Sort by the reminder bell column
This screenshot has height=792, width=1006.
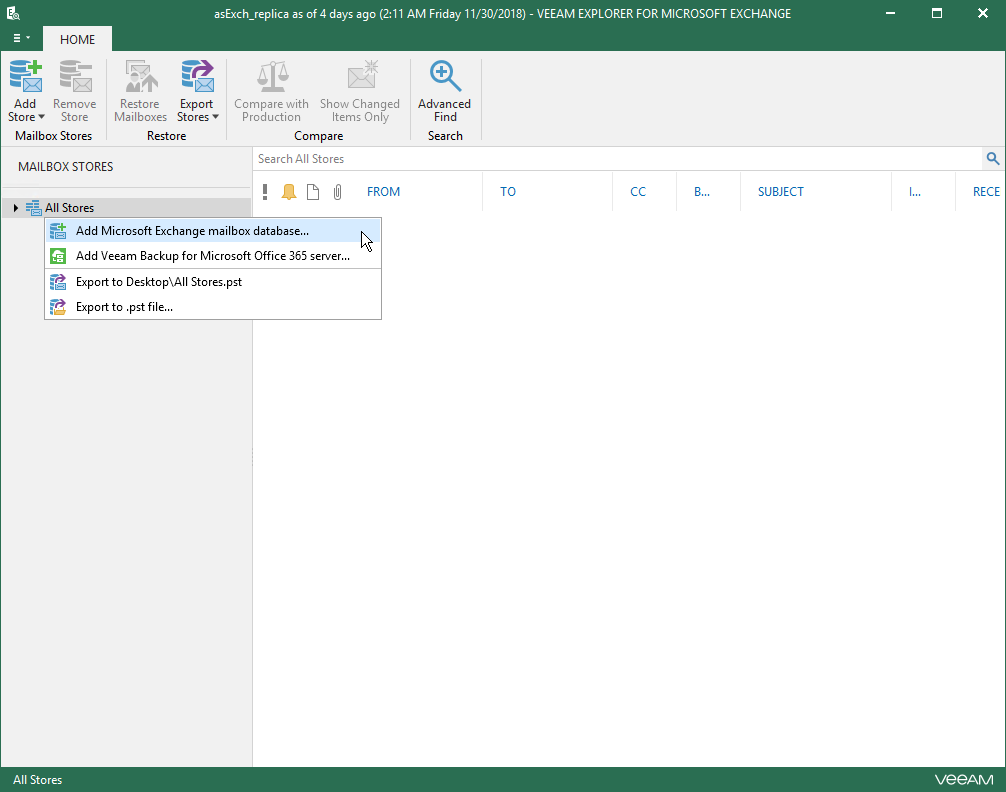pos(289,191)
